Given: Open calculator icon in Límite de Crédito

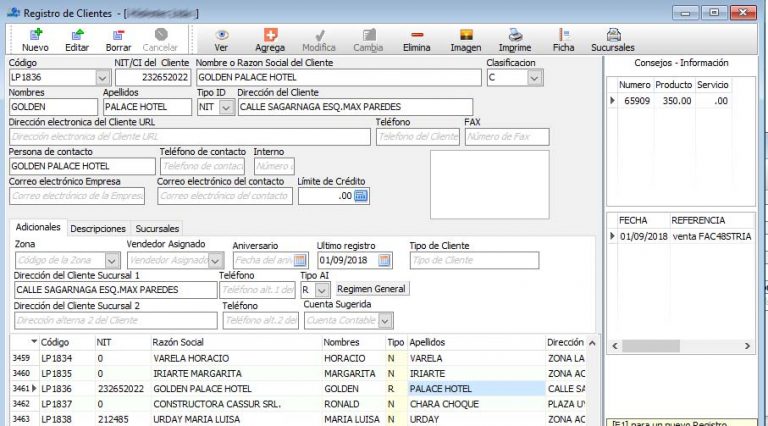Looking at the screenshot, I should click(360, 196).
